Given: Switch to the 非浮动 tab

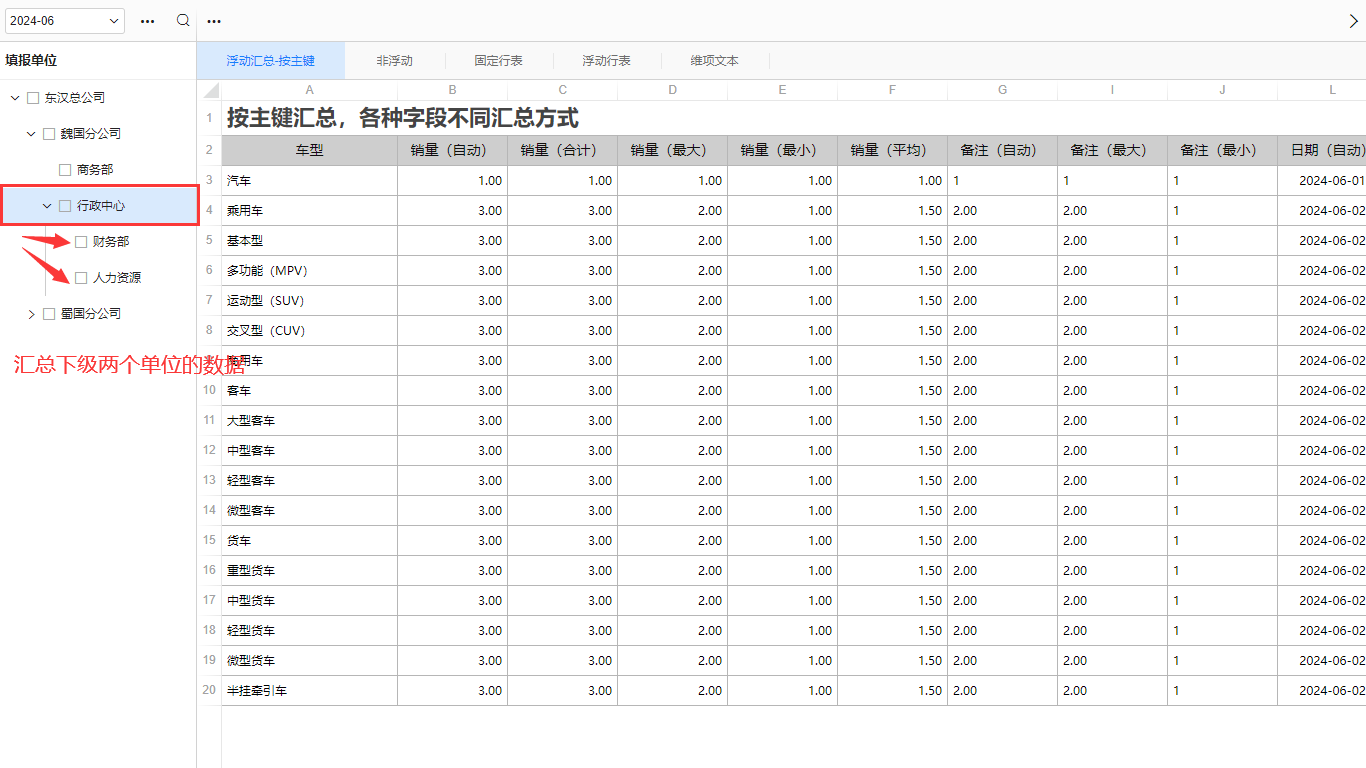Looking at the screenshot, I should click(x=394, y=61).
